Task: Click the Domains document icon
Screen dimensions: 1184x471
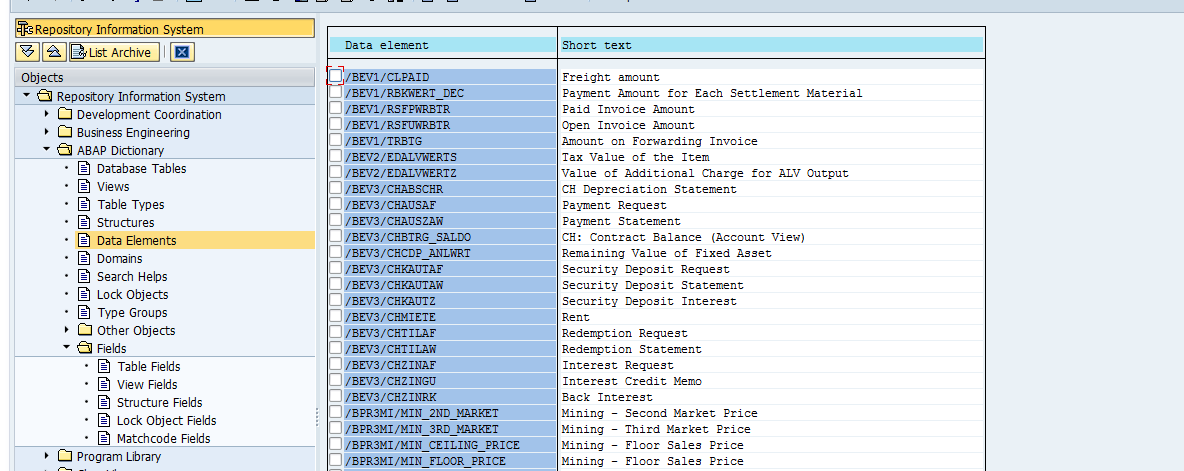Action: click(x=84, y=259)
